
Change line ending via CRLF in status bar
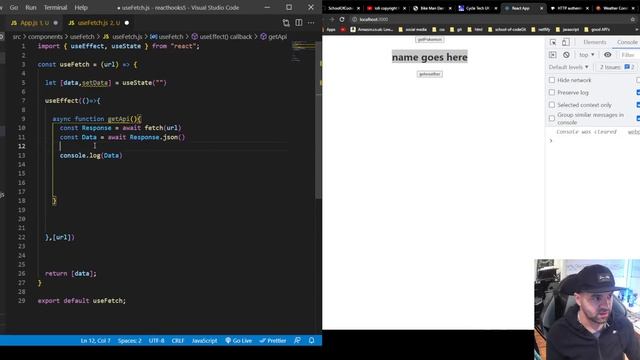pyautogui.click(x=178, y=340)
